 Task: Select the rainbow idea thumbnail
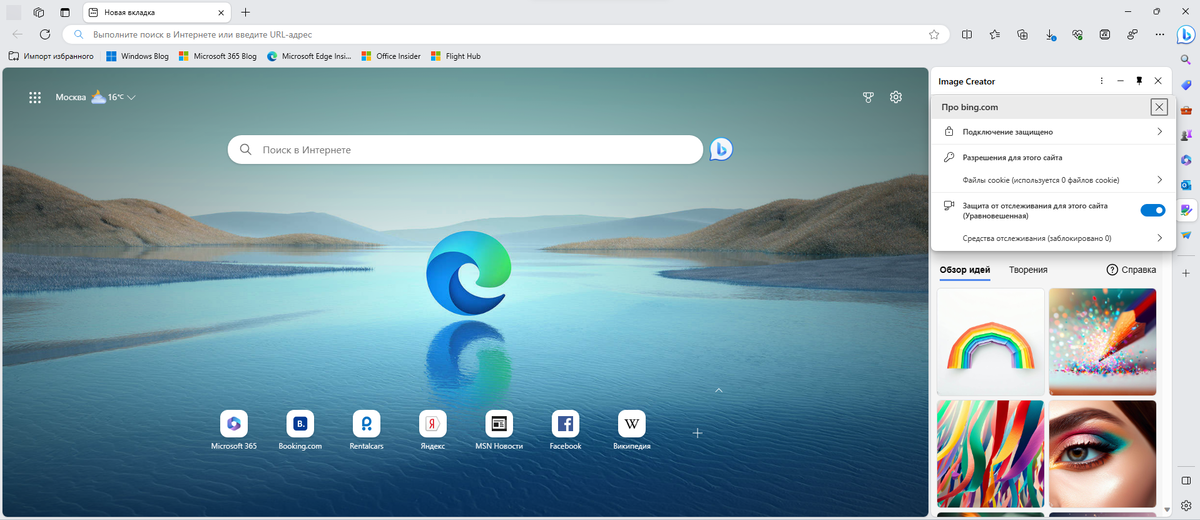[990, 341]
